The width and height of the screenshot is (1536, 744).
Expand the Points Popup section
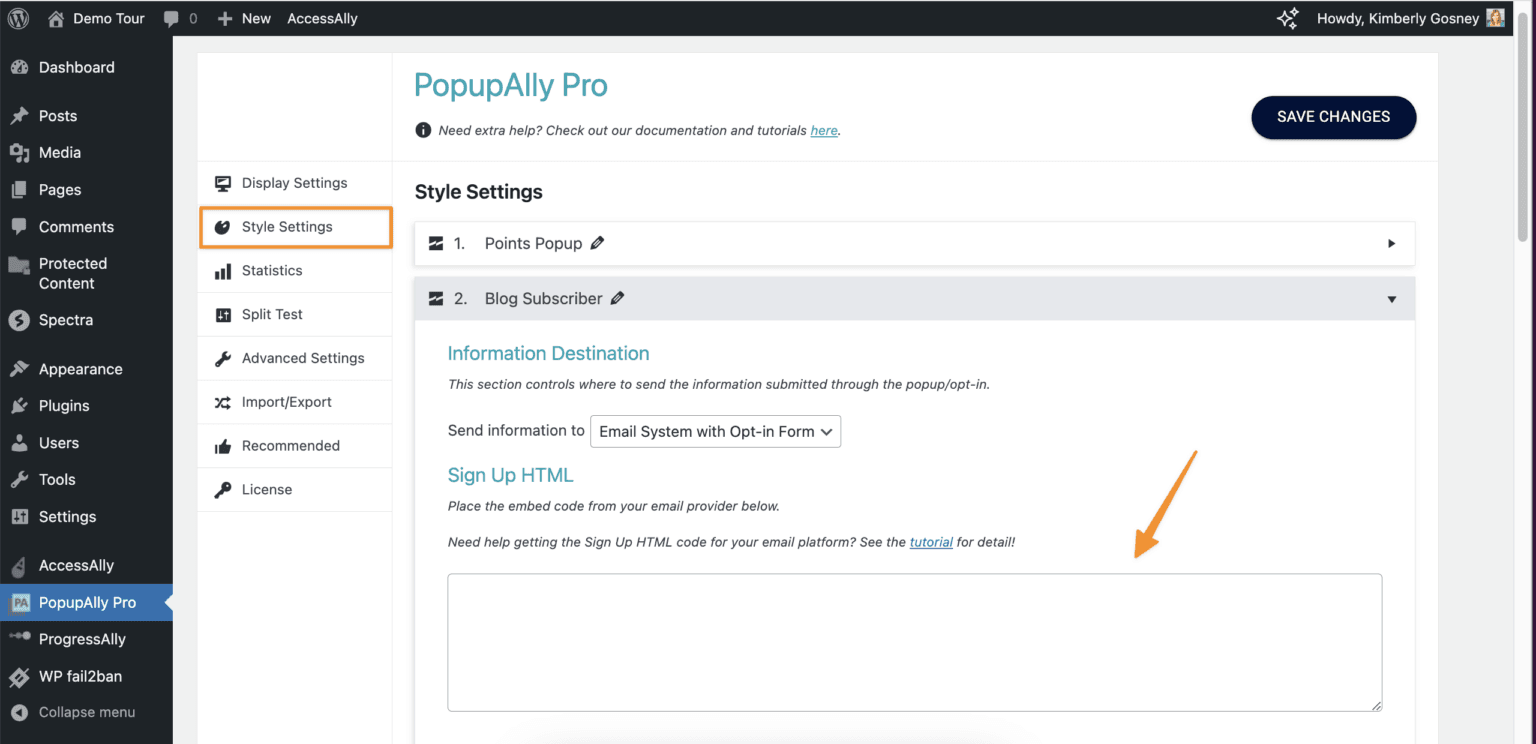coord(1391,243)
